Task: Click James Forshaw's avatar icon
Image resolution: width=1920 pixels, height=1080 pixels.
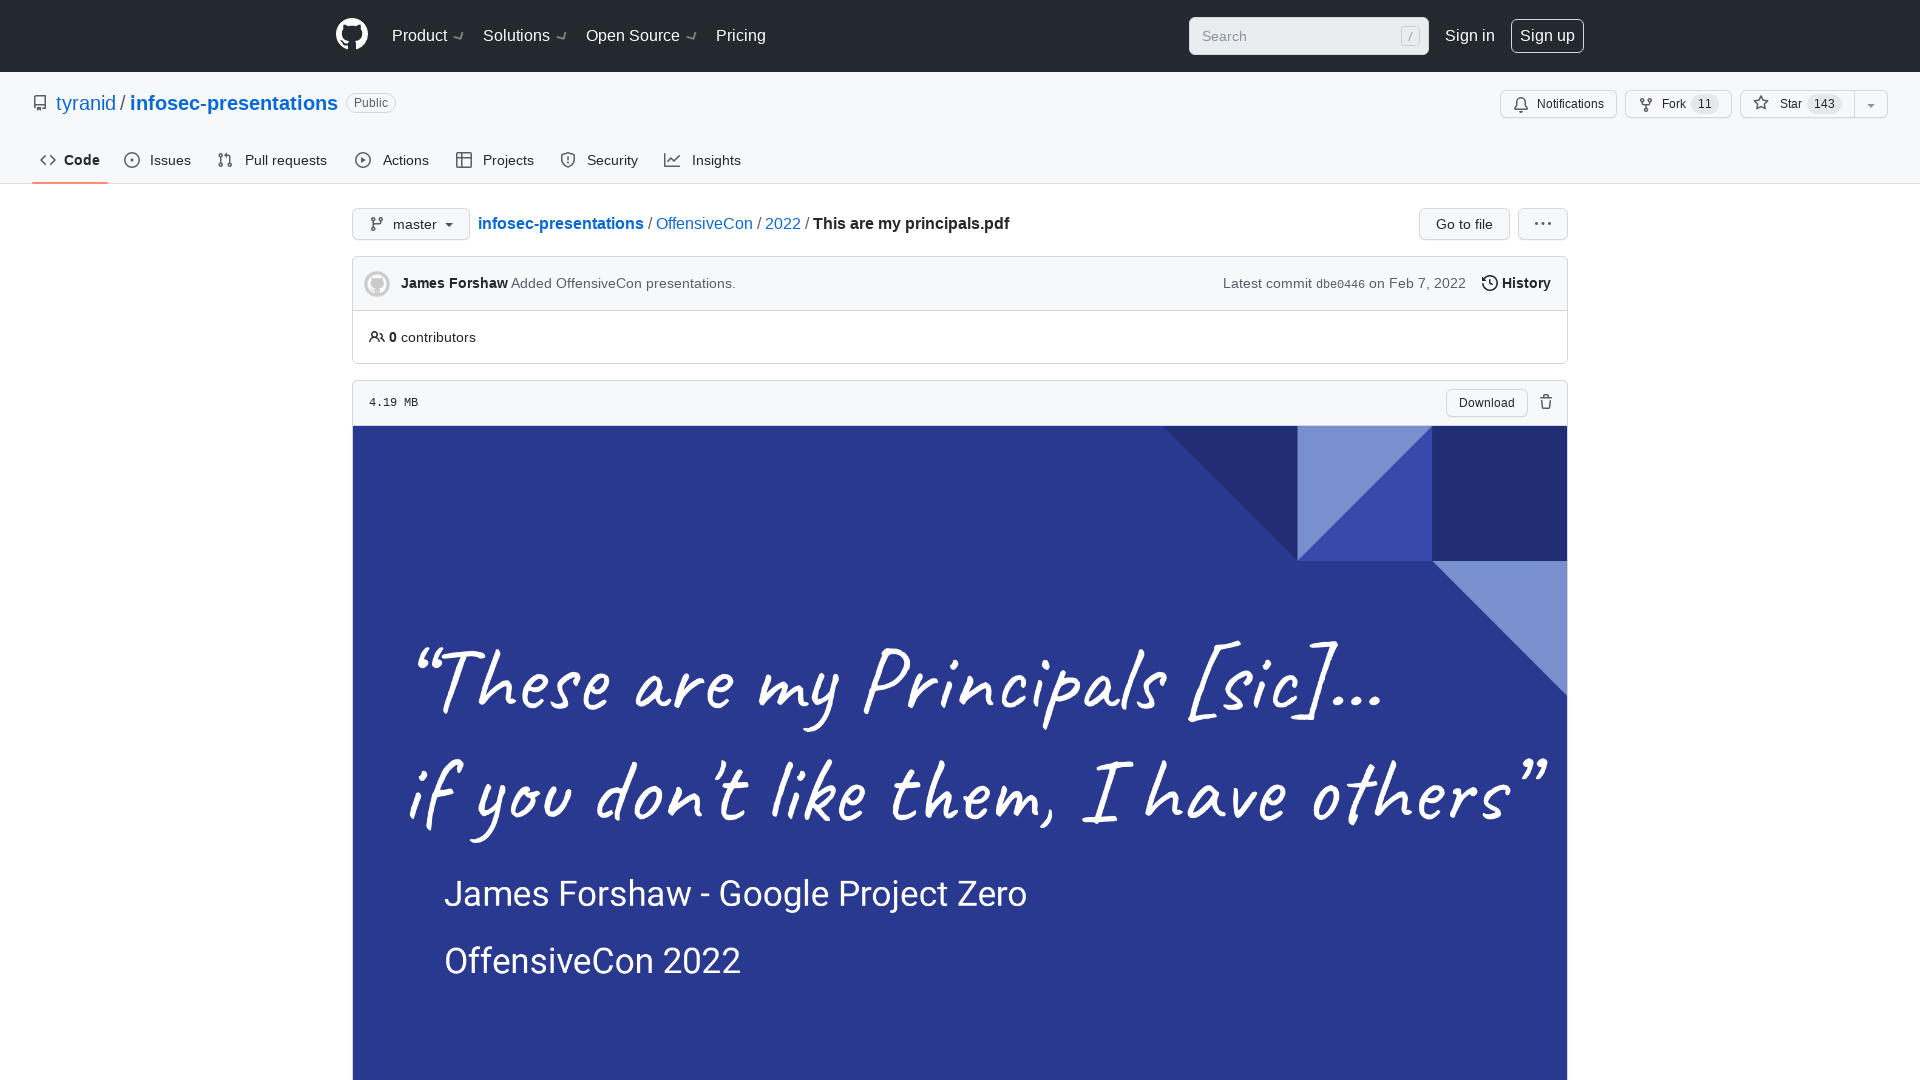Action: [x=377, y=284]
